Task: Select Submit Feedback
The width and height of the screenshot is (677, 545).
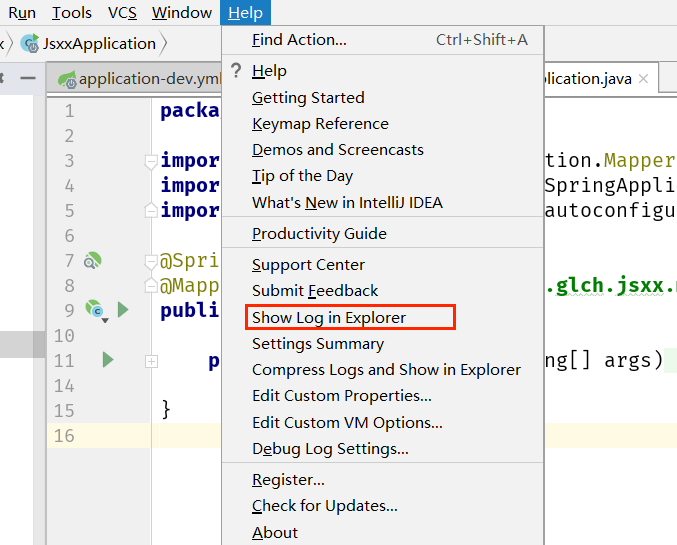Action: pos(383,291)
